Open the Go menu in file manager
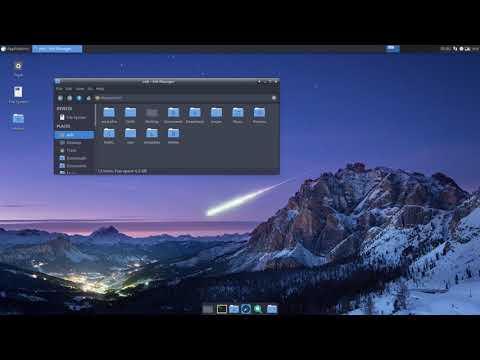Image resolution: width=480 pixels, height=360 pixels. (x=90, y=89)
